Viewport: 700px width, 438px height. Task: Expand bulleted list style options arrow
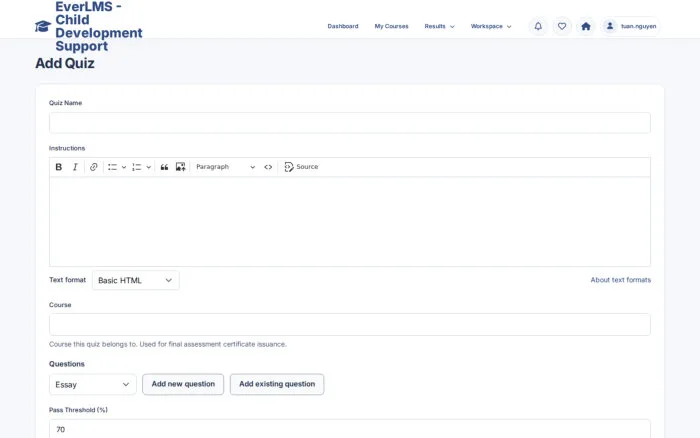coord(124,167)
